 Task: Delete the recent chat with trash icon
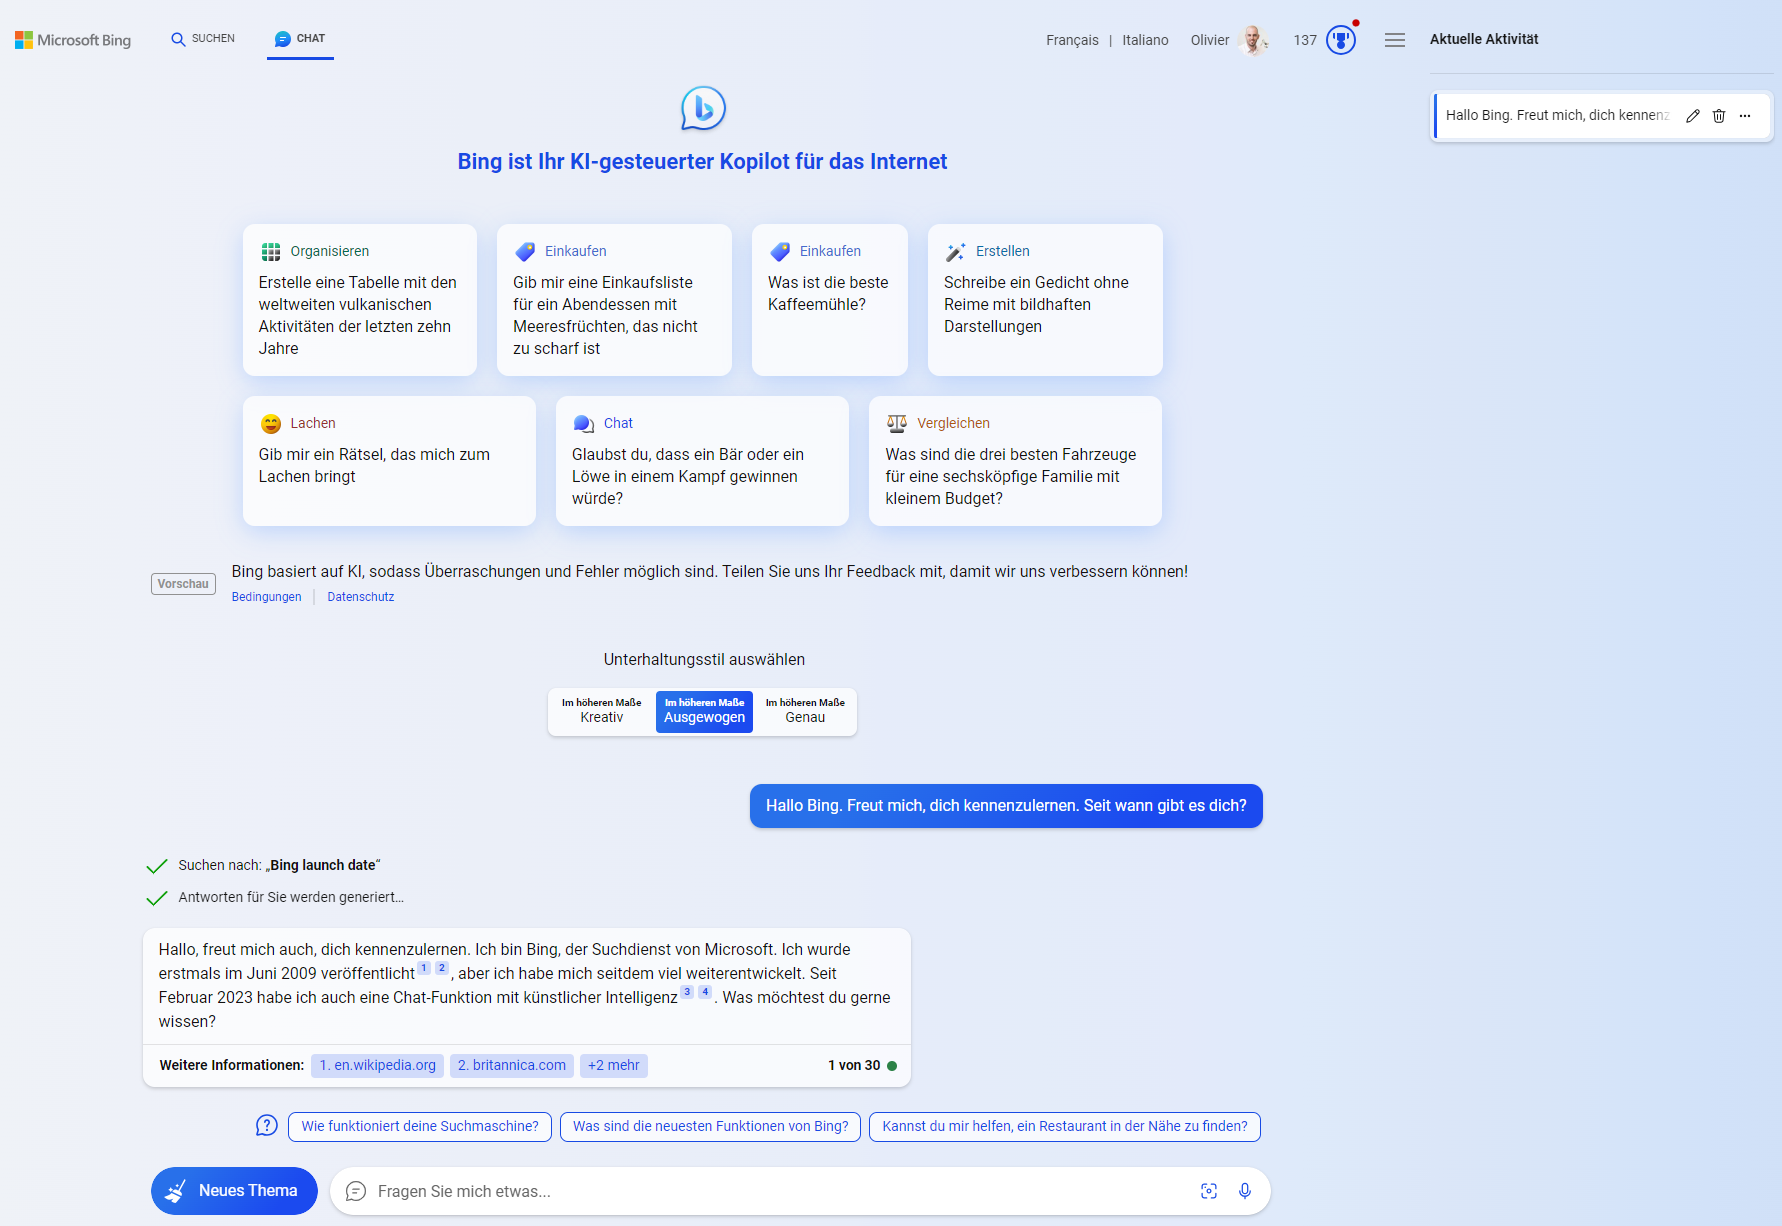pyautogui.click(x=1719, y=116)
